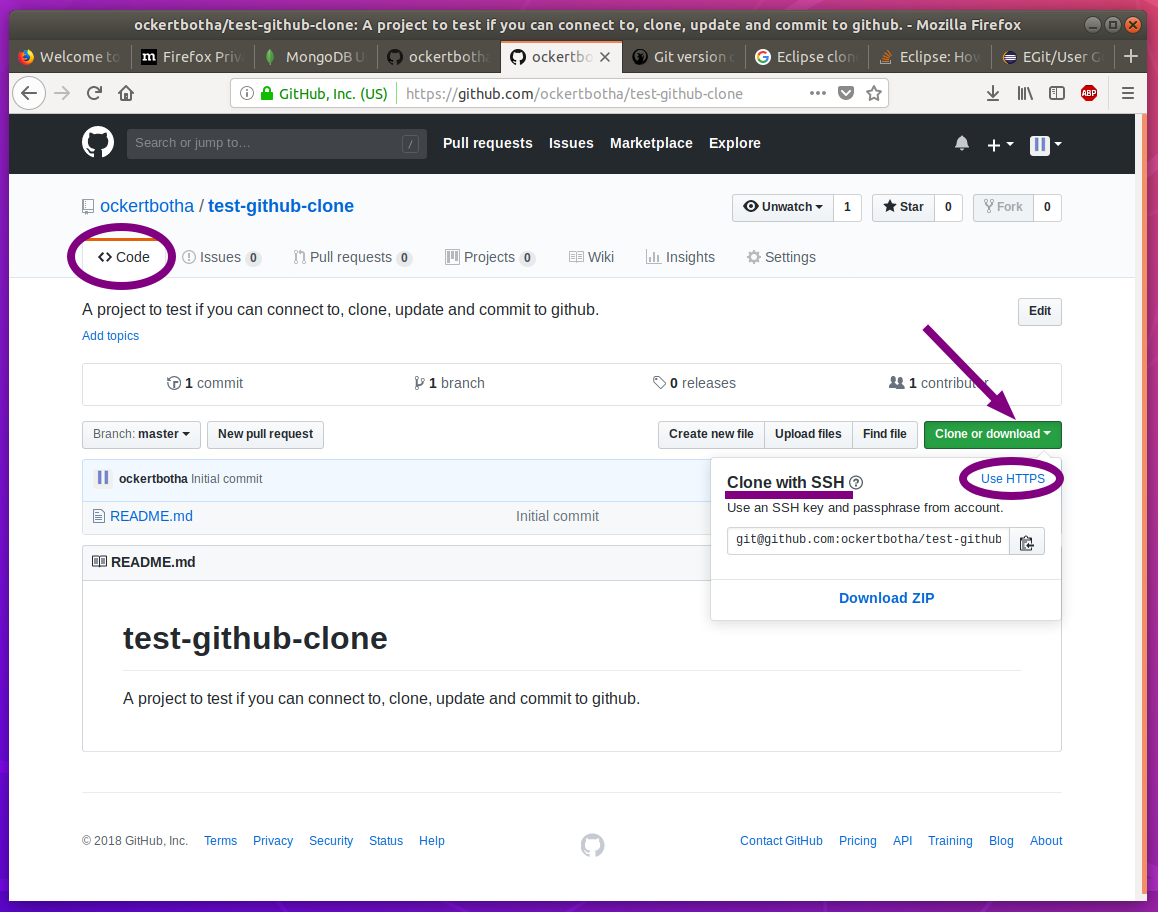The width and height of the screenshot is (1158, 912).
Task: Edit the repository description
Action: click(x=1040, y=311)
